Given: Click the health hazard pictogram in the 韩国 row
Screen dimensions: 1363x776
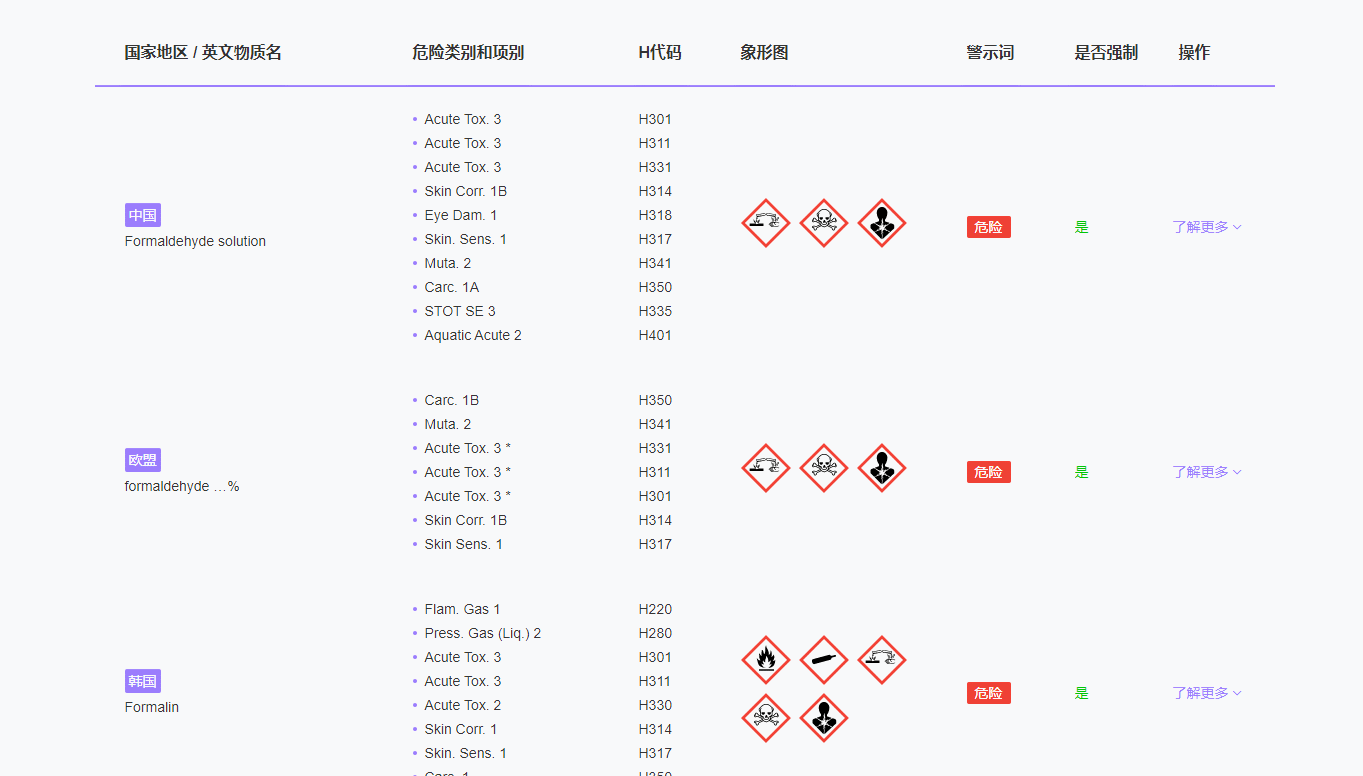Looking at the screenshot, I should [824, 718].
